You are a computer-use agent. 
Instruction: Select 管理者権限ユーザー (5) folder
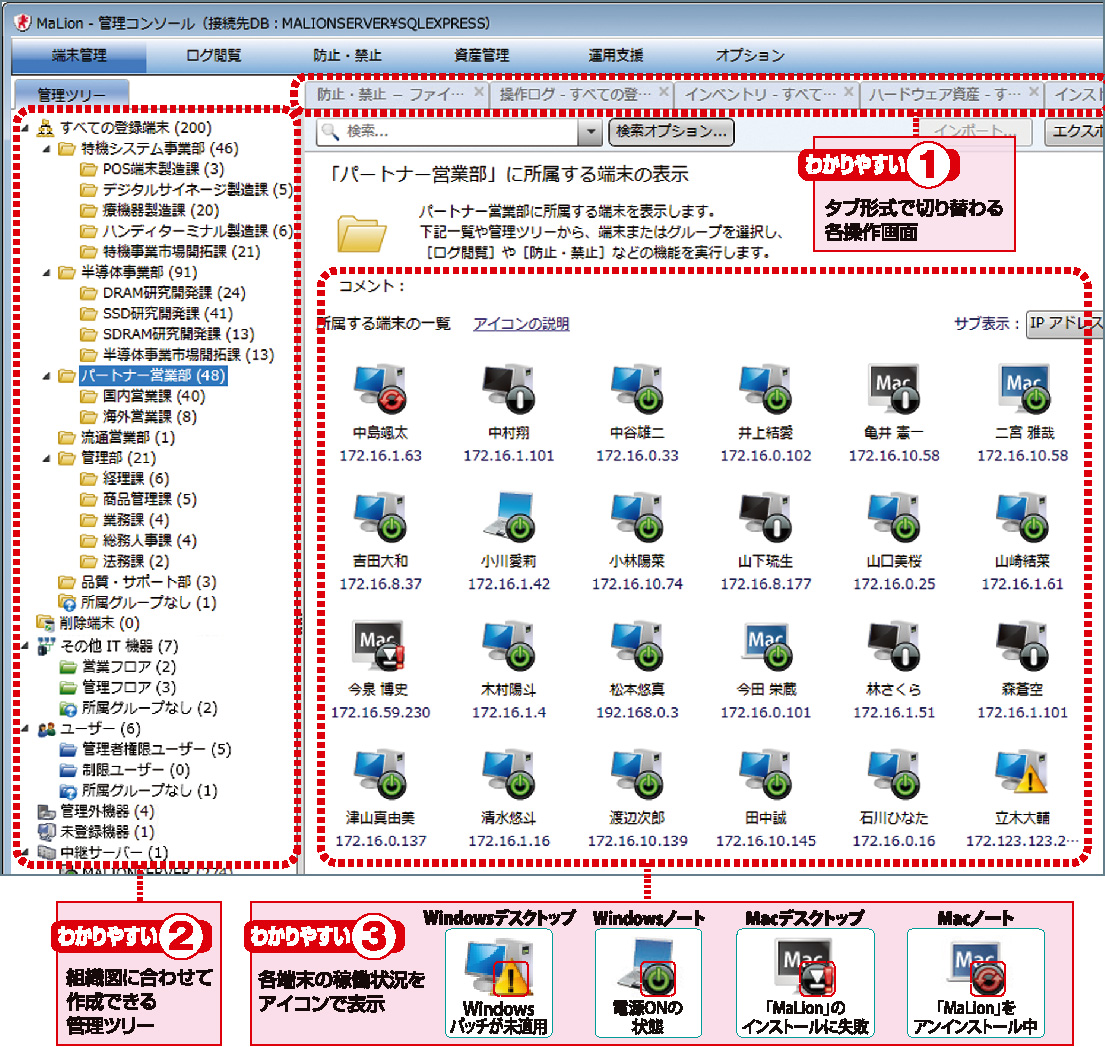coord(145,750)
